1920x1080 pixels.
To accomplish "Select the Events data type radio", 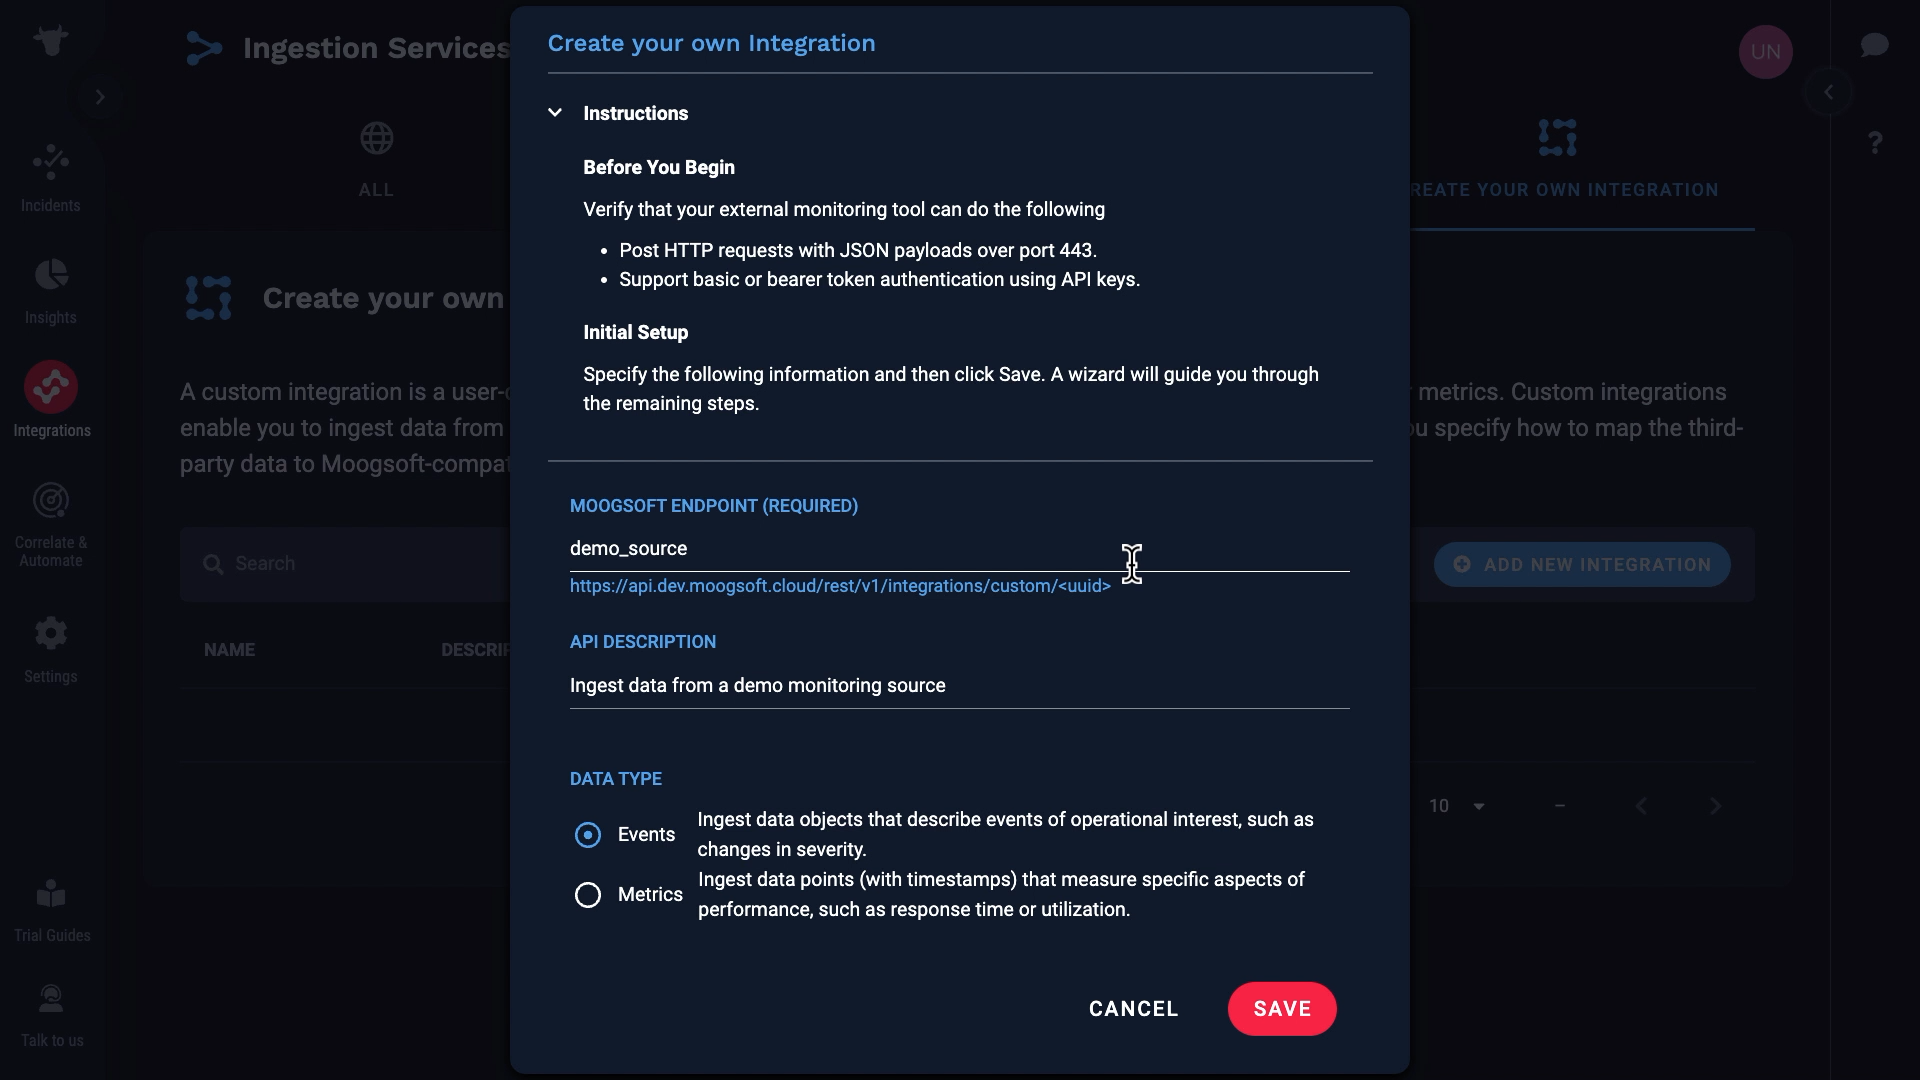I will point(588,835).
